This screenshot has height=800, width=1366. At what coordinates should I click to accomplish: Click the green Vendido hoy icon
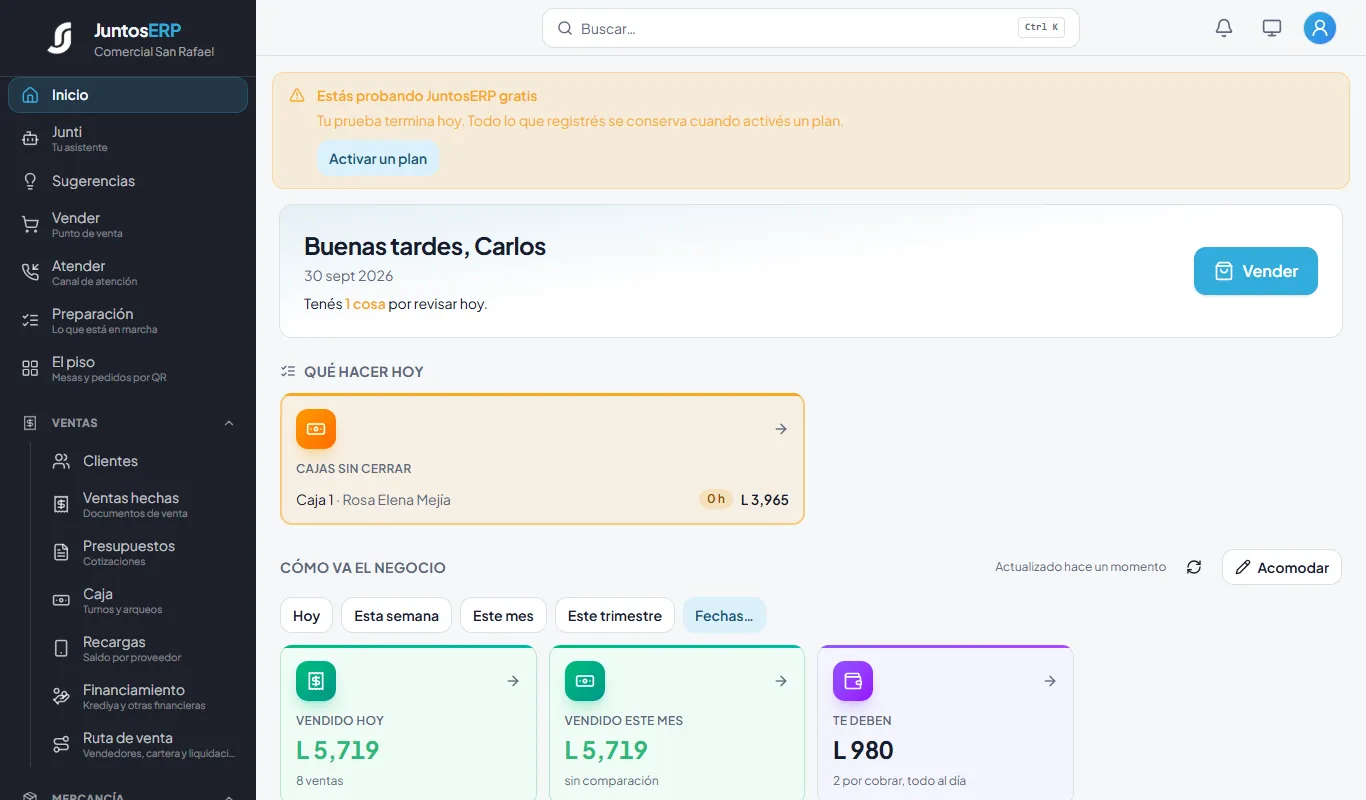tap(316, 681)
